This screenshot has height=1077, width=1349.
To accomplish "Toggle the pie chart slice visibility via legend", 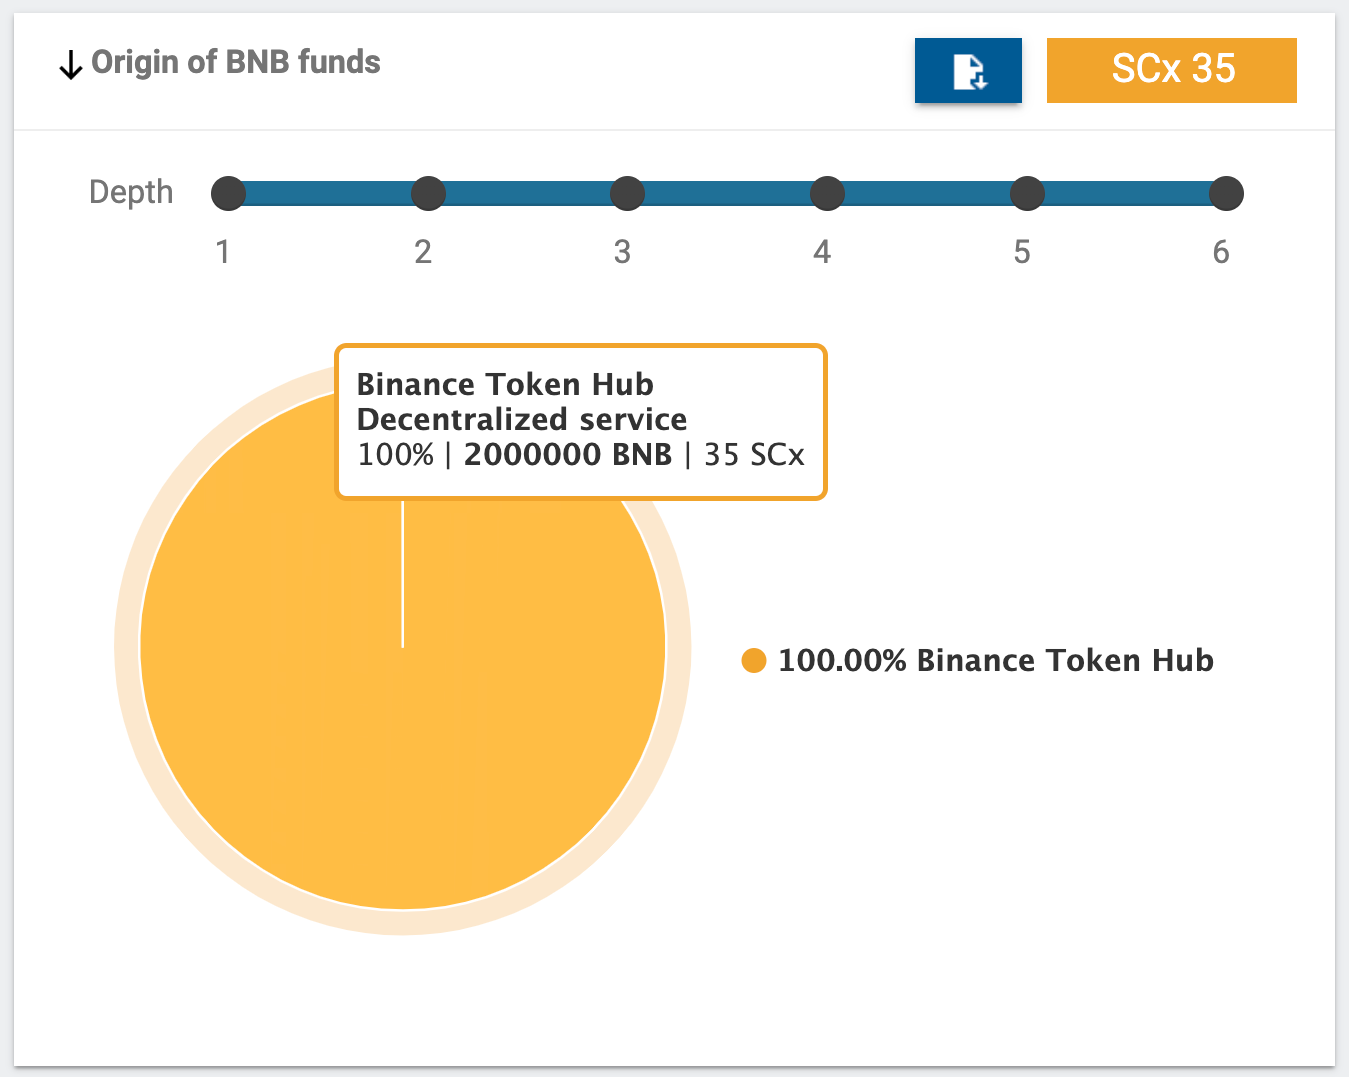I will [996, 660].
